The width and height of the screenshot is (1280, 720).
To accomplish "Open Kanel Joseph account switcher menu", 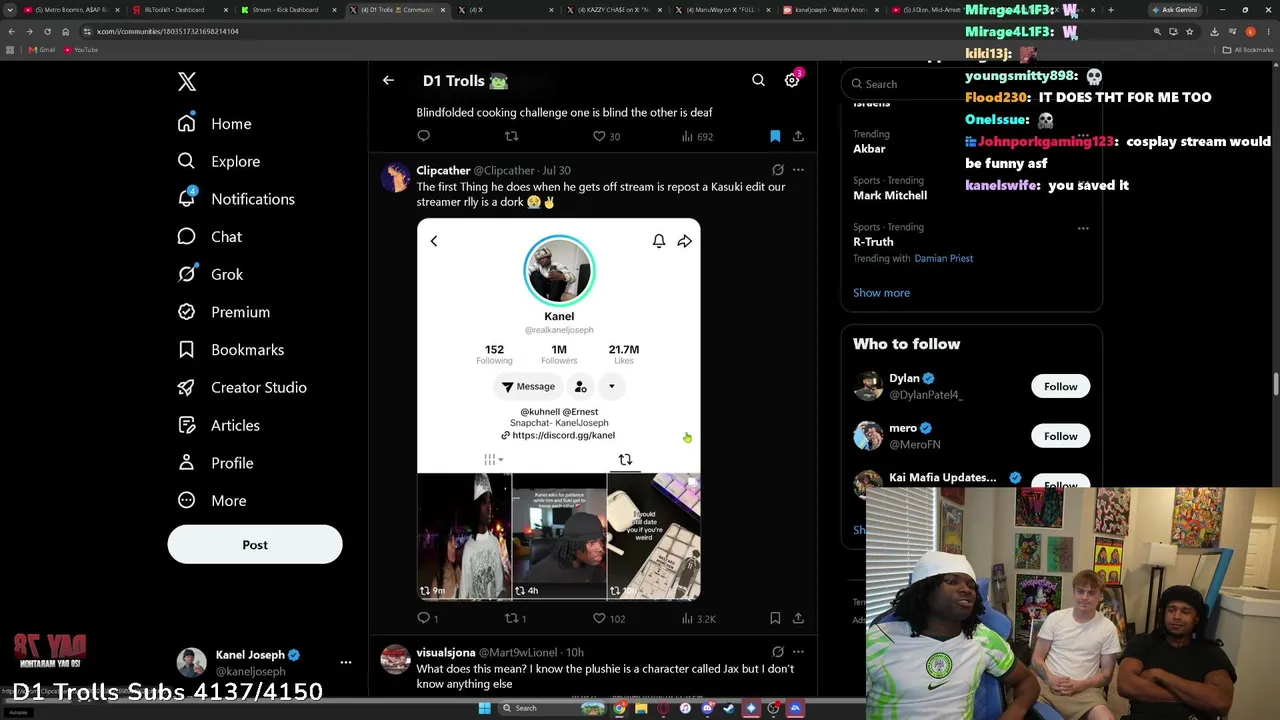I will (345, 662).
